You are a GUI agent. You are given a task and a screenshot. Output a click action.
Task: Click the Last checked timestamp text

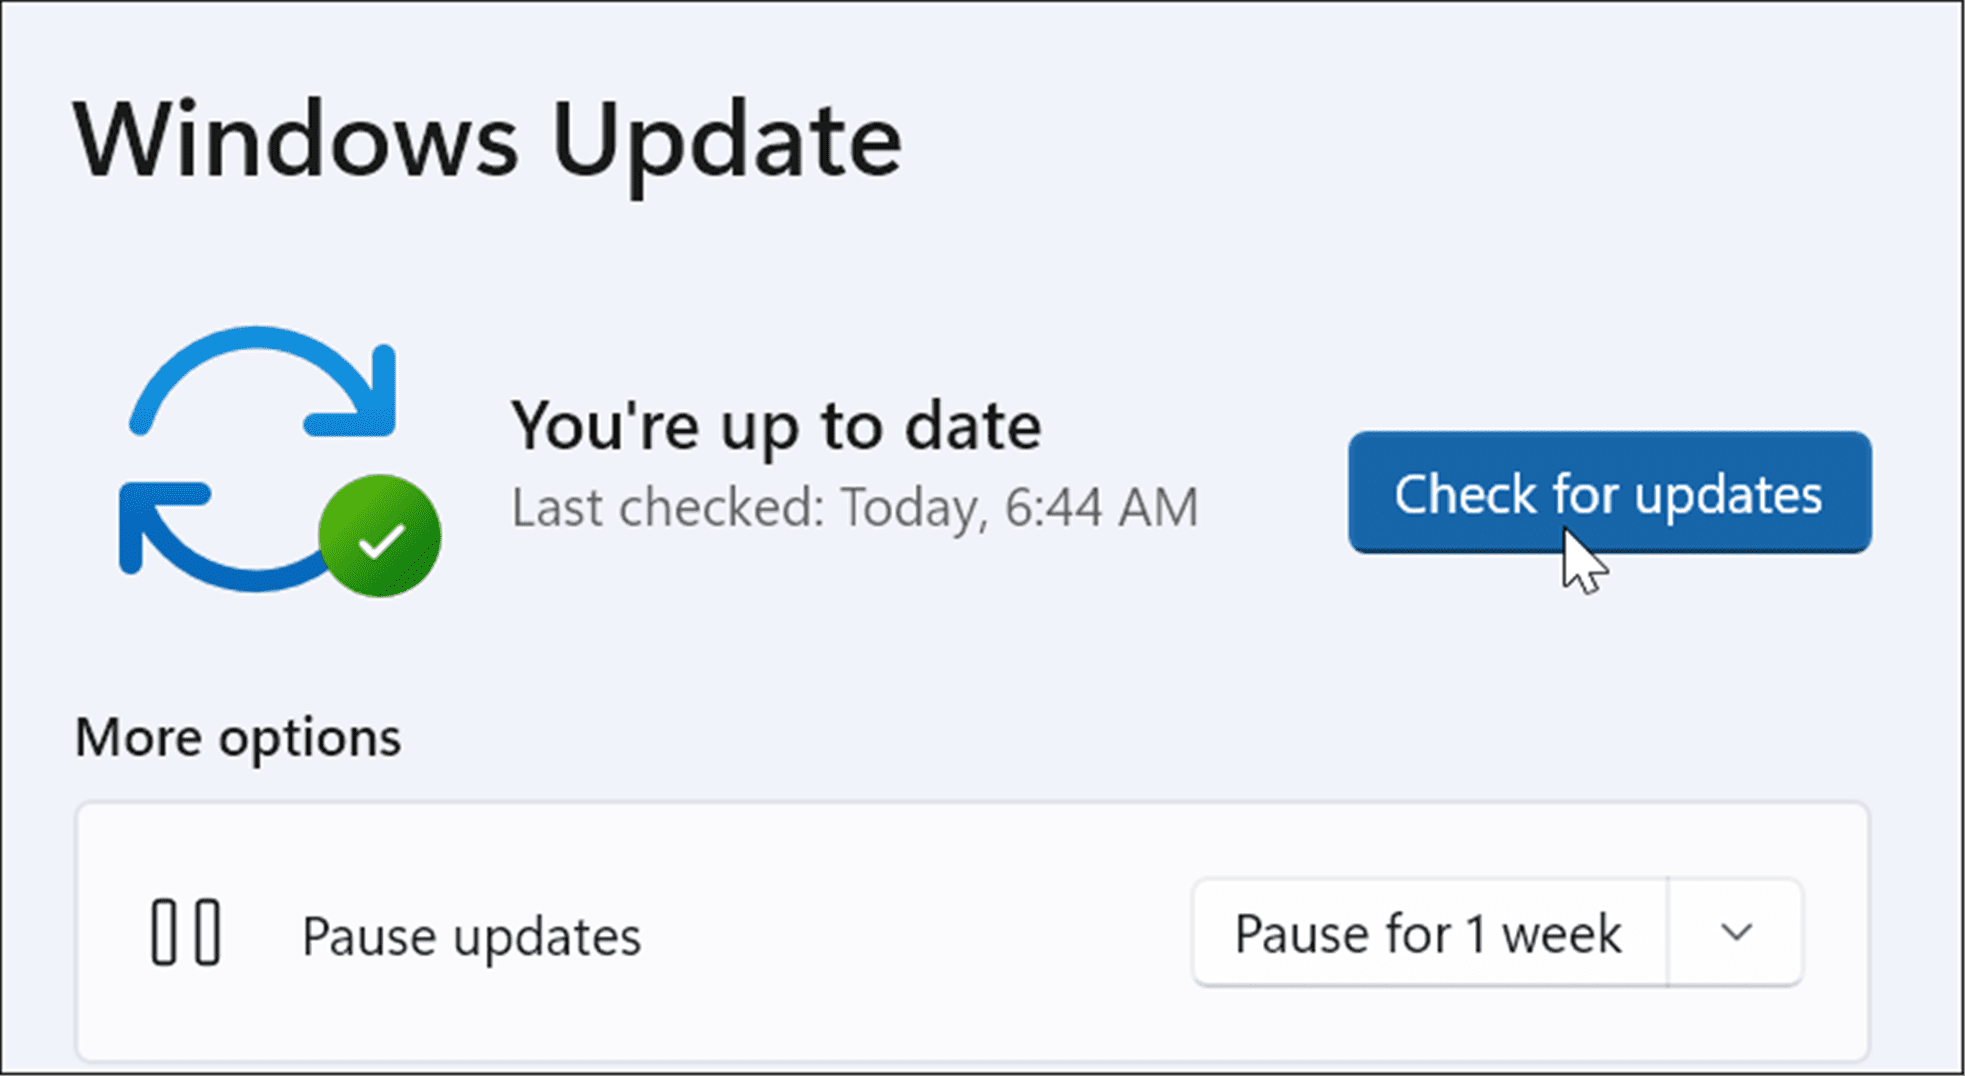coord(855,507)
